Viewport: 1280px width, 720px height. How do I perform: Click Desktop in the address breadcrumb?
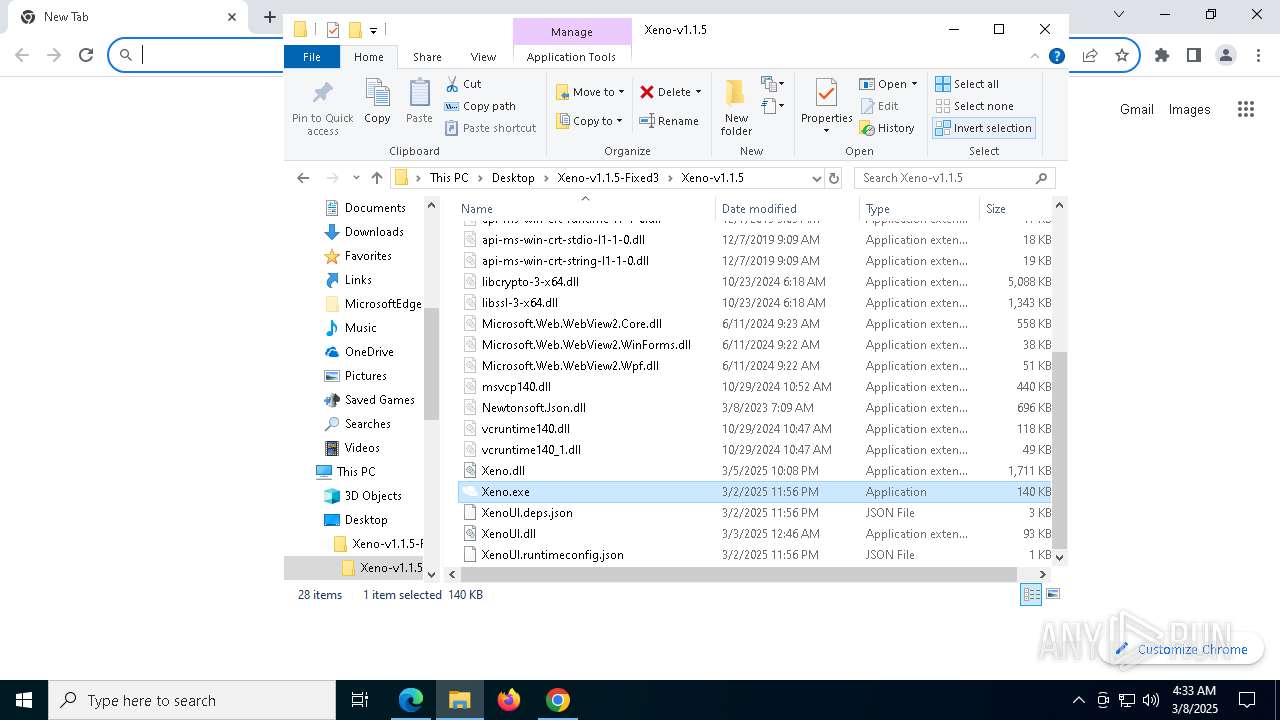[513, 178]
